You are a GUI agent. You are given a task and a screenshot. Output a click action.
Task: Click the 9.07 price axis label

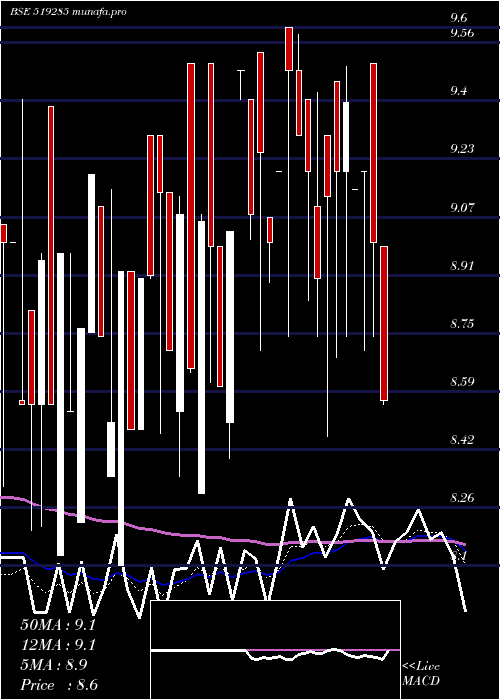(x=462, y=208)
